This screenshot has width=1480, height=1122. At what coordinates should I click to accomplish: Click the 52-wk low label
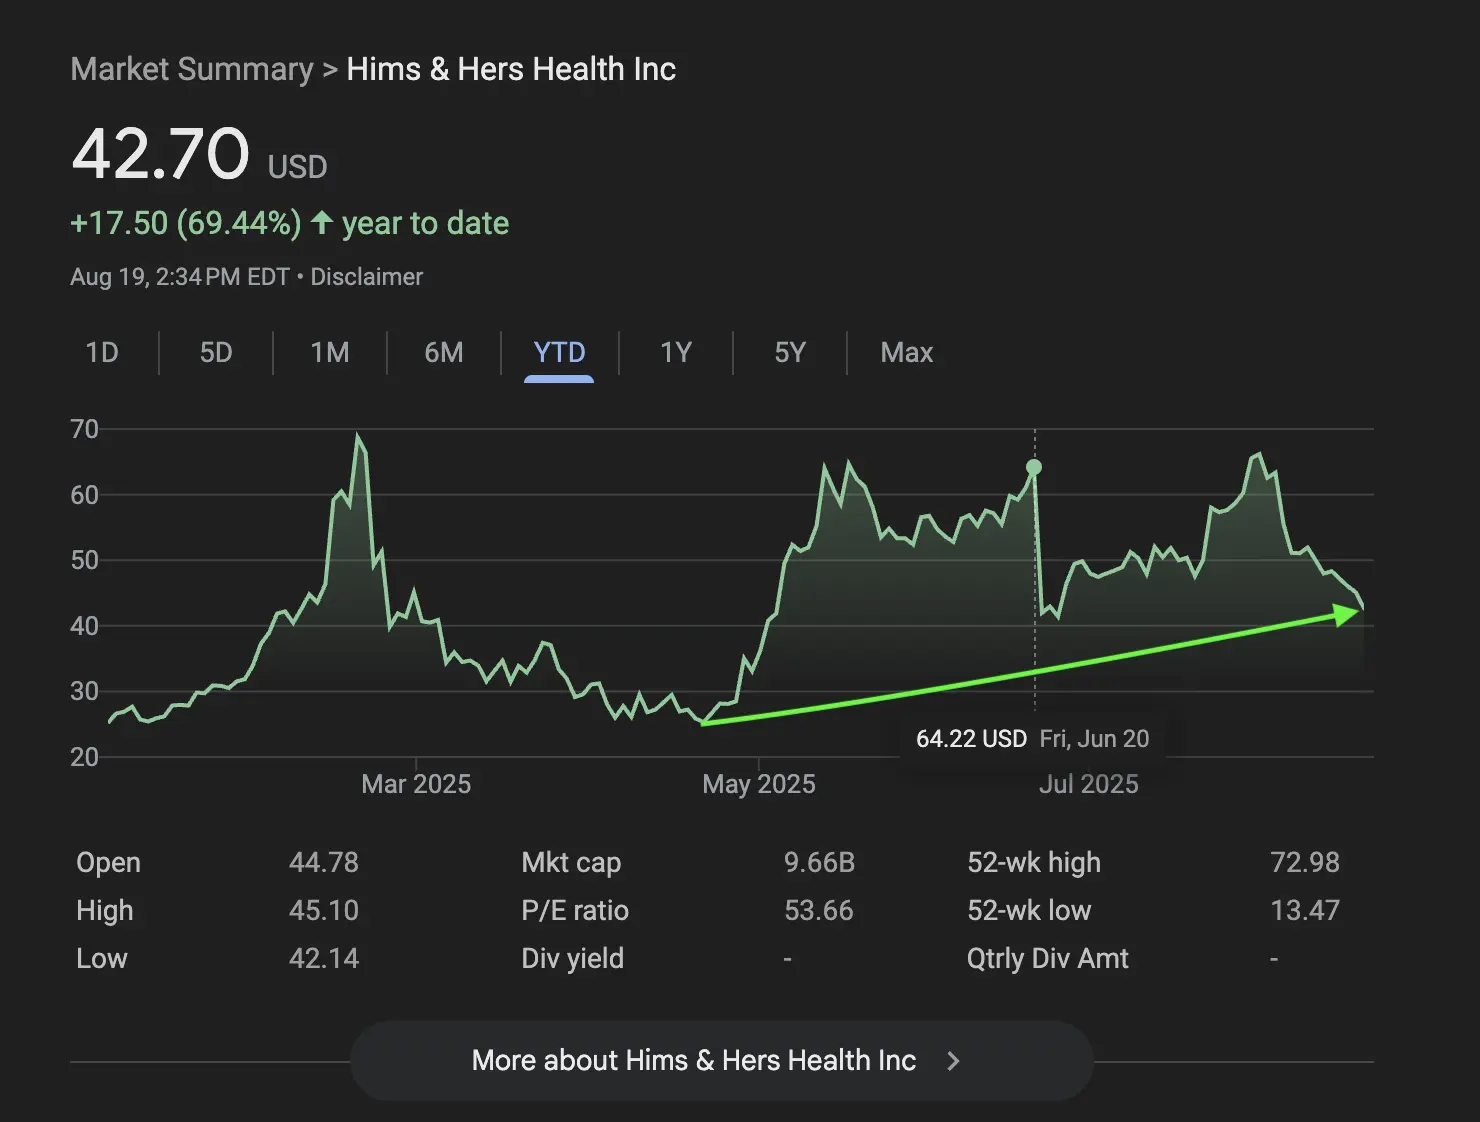[1029, 910]
